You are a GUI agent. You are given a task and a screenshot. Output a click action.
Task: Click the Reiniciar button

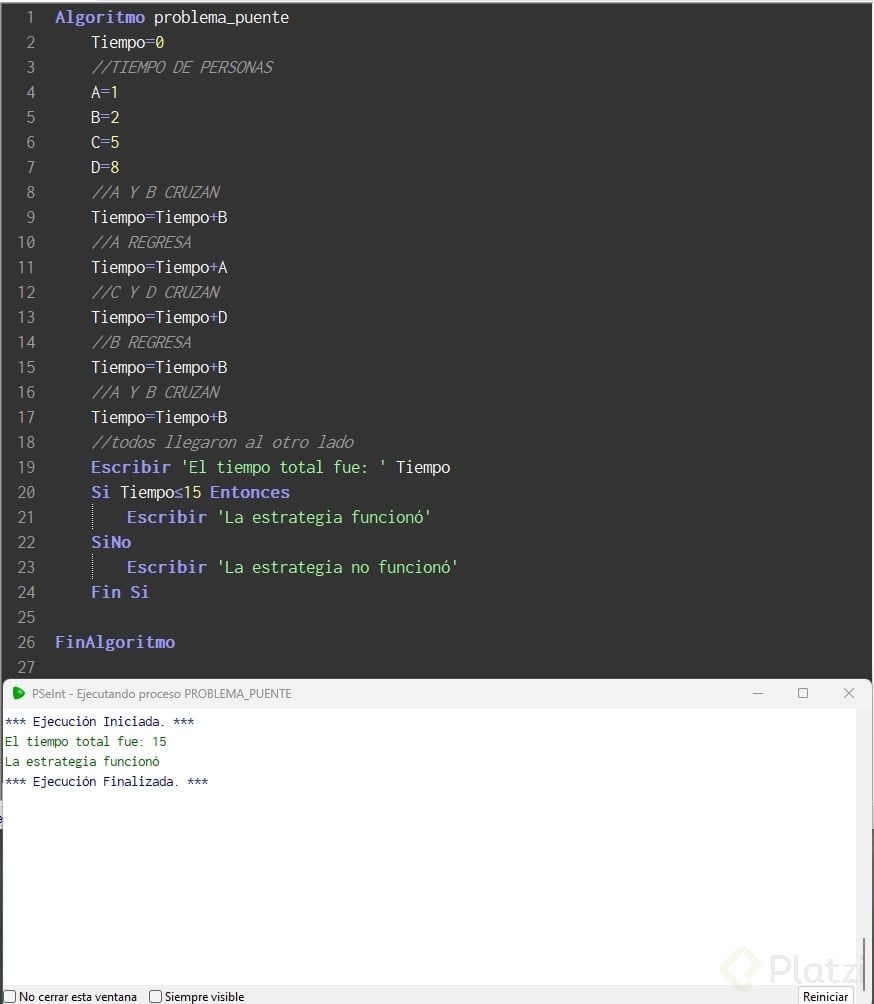coord(825,996)
